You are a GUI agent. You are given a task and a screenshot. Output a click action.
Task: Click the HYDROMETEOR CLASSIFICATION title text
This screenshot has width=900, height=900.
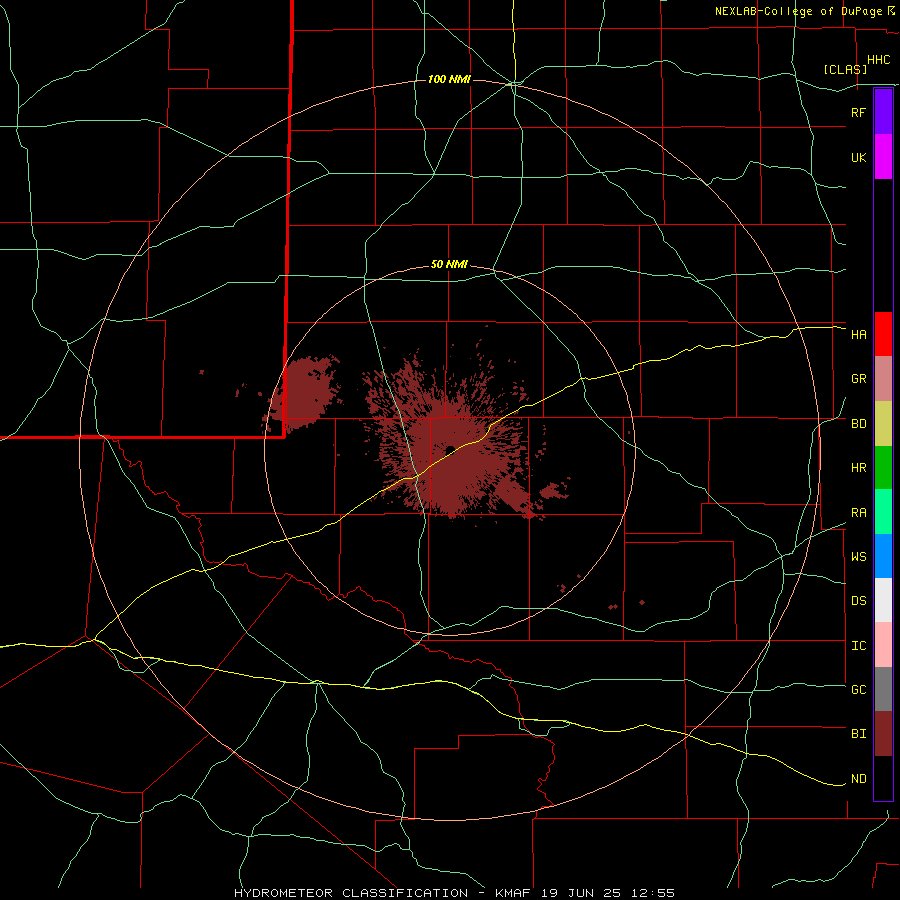tap(351, 893)
